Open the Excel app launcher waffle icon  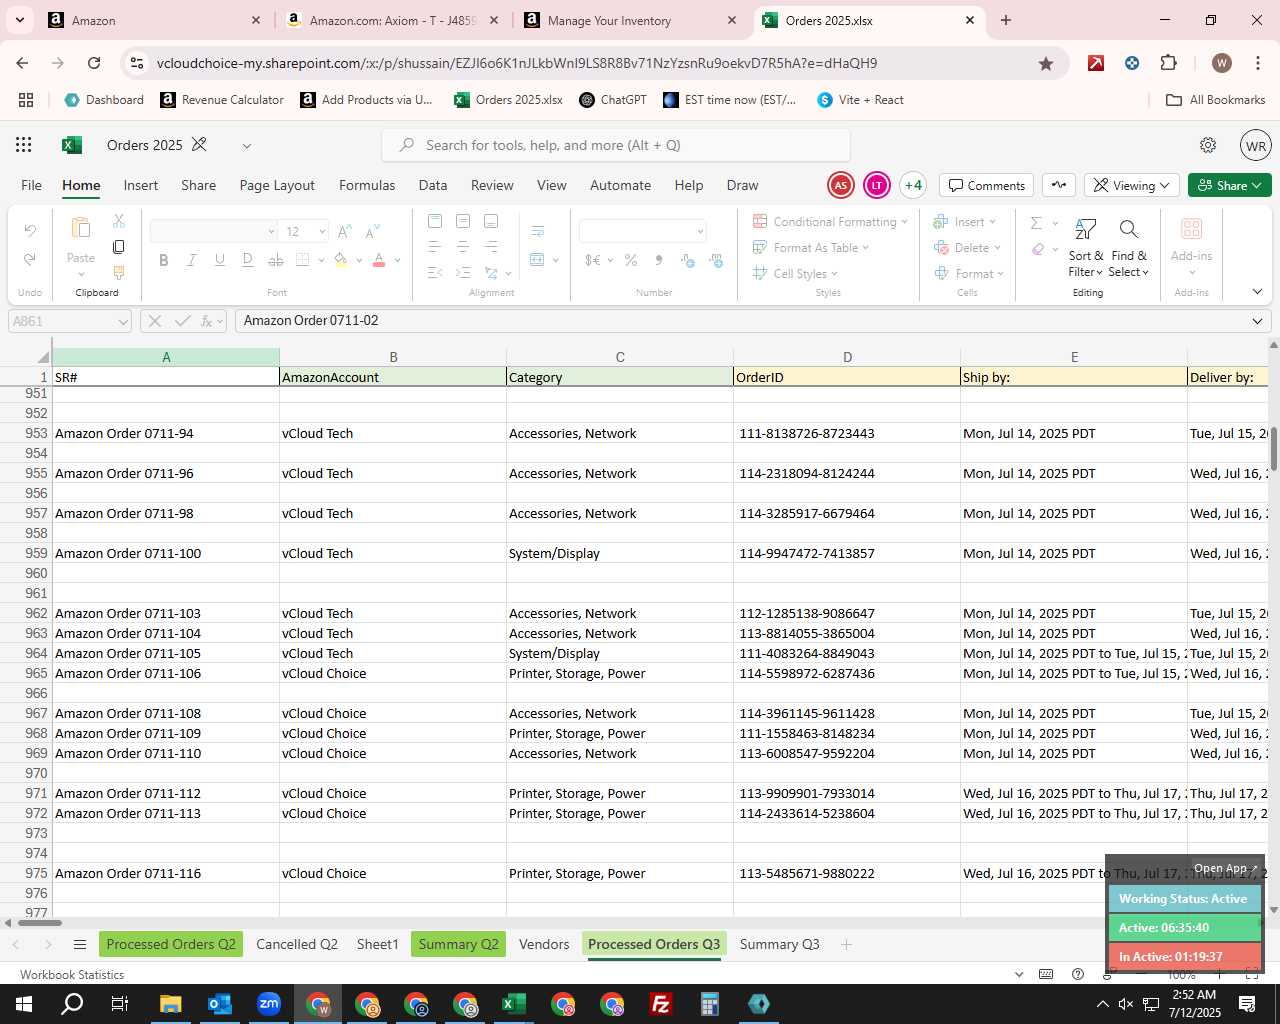[24, 145]
